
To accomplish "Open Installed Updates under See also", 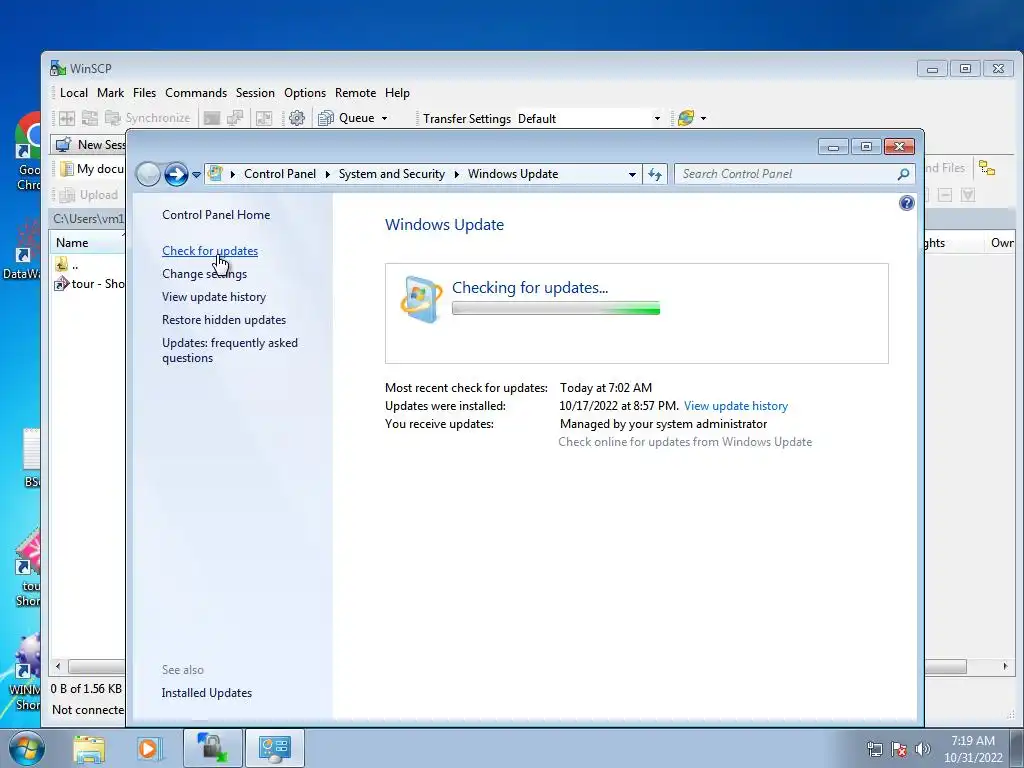I will [206, 693].
